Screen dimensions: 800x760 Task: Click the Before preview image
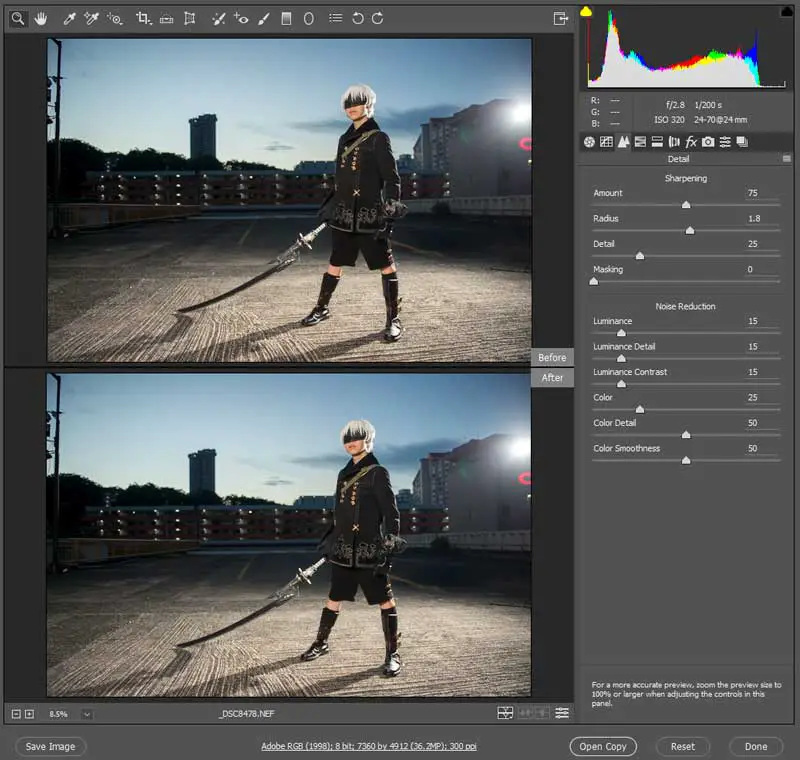[289, 200]
